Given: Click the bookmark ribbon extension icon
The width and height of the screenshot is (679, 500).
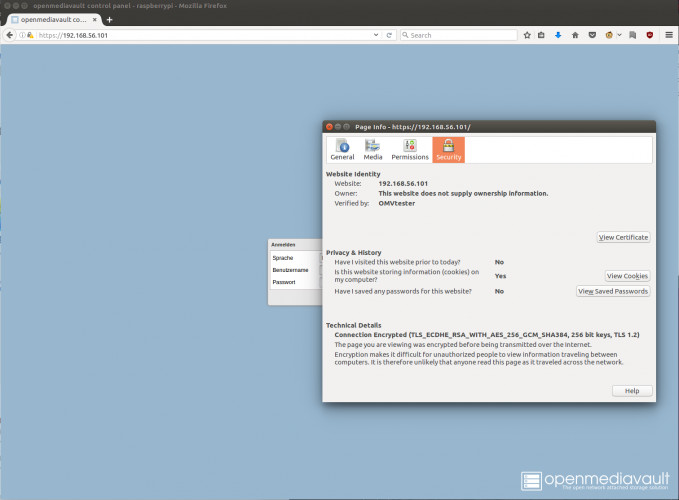Looking at the screenshot, I should pyautogui.click(x=633, y=35).
